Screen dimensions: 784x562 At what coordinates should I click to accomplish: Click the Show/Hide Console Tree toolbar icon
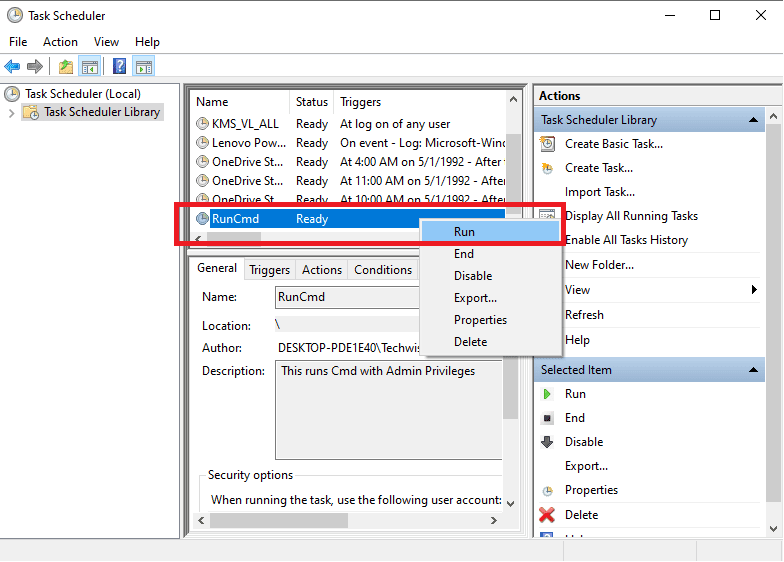[x=90, y=67]
